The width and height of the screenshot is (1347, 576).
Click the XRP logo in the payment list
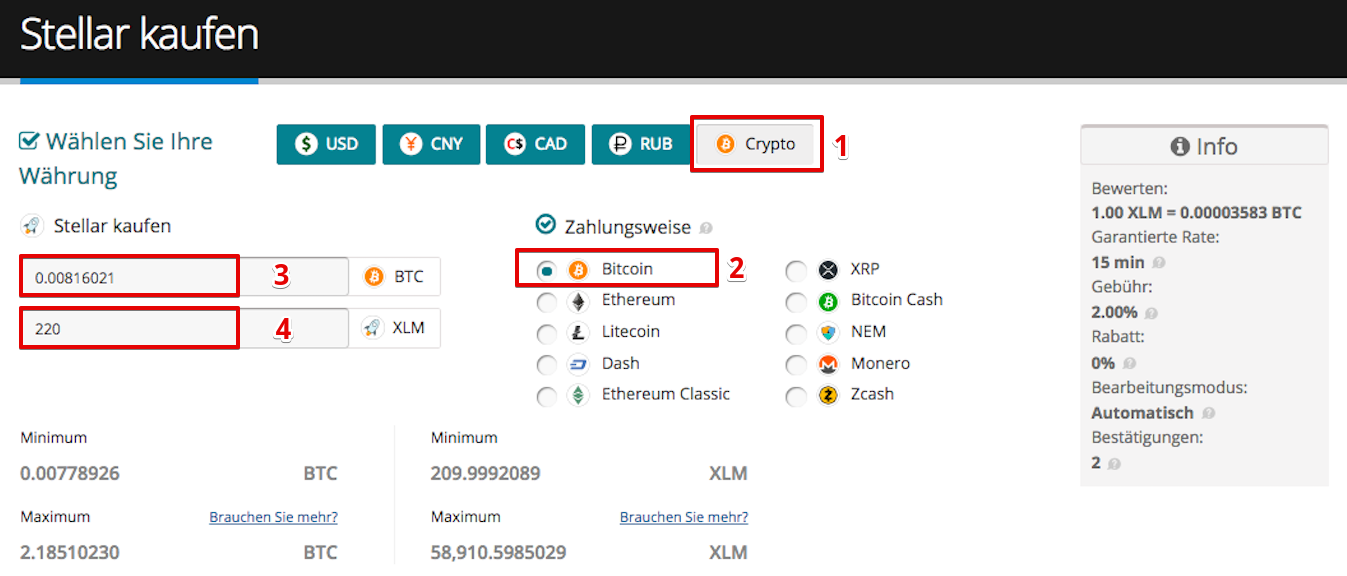tap(827, 270)
